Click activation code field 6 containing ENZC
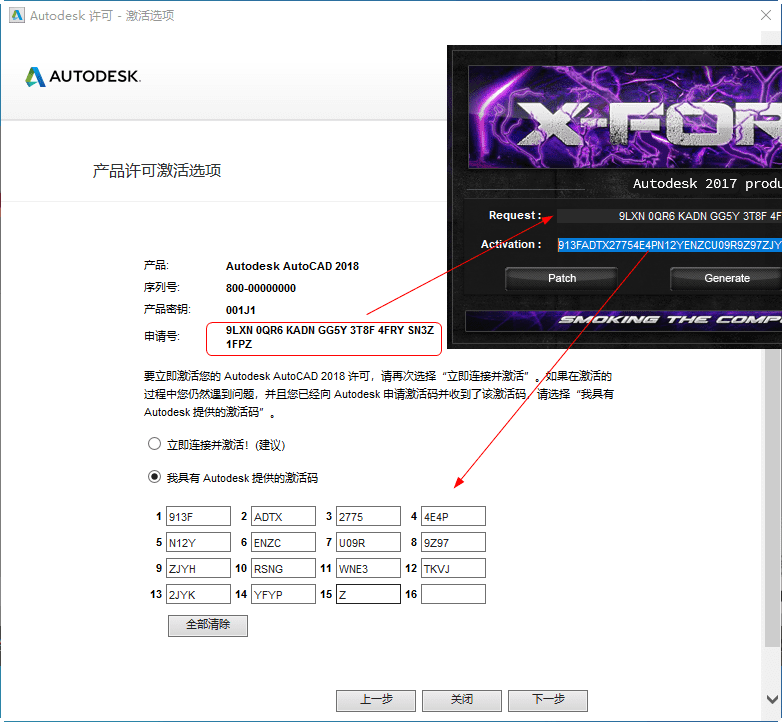The width and height of the screenshot is (782, 722). click(x=283, y=542)
